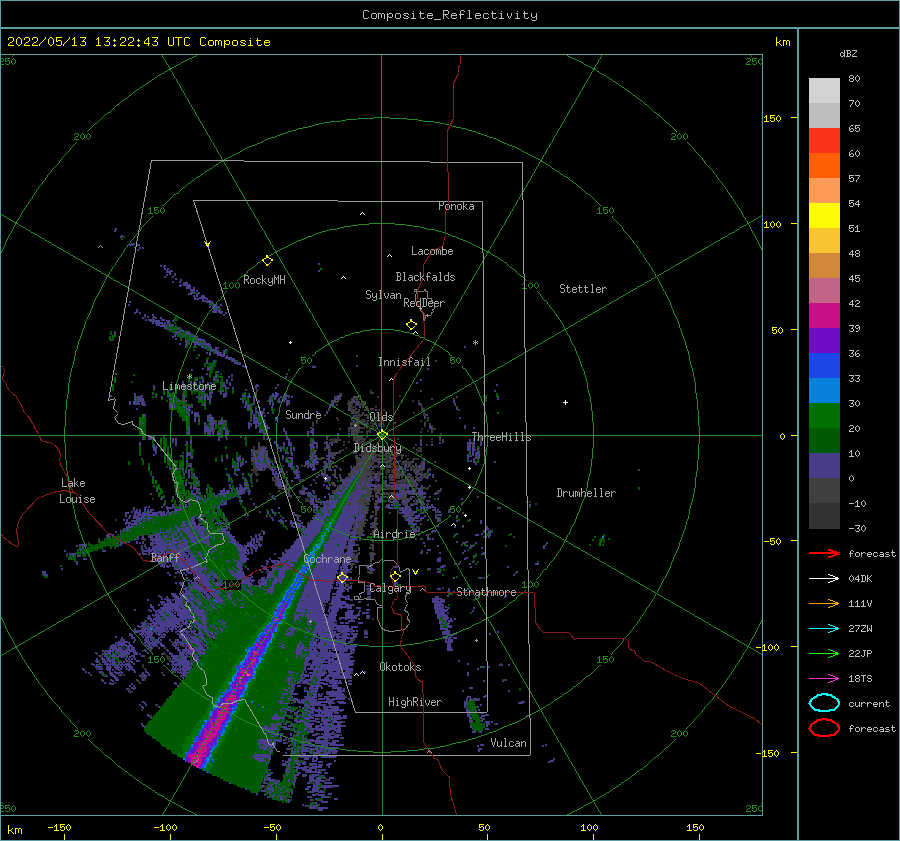Click the yellow diamond marker beside RockyMH
This screenshot has height=841, width=900.
pyautogui.click(x=267, y=261)
